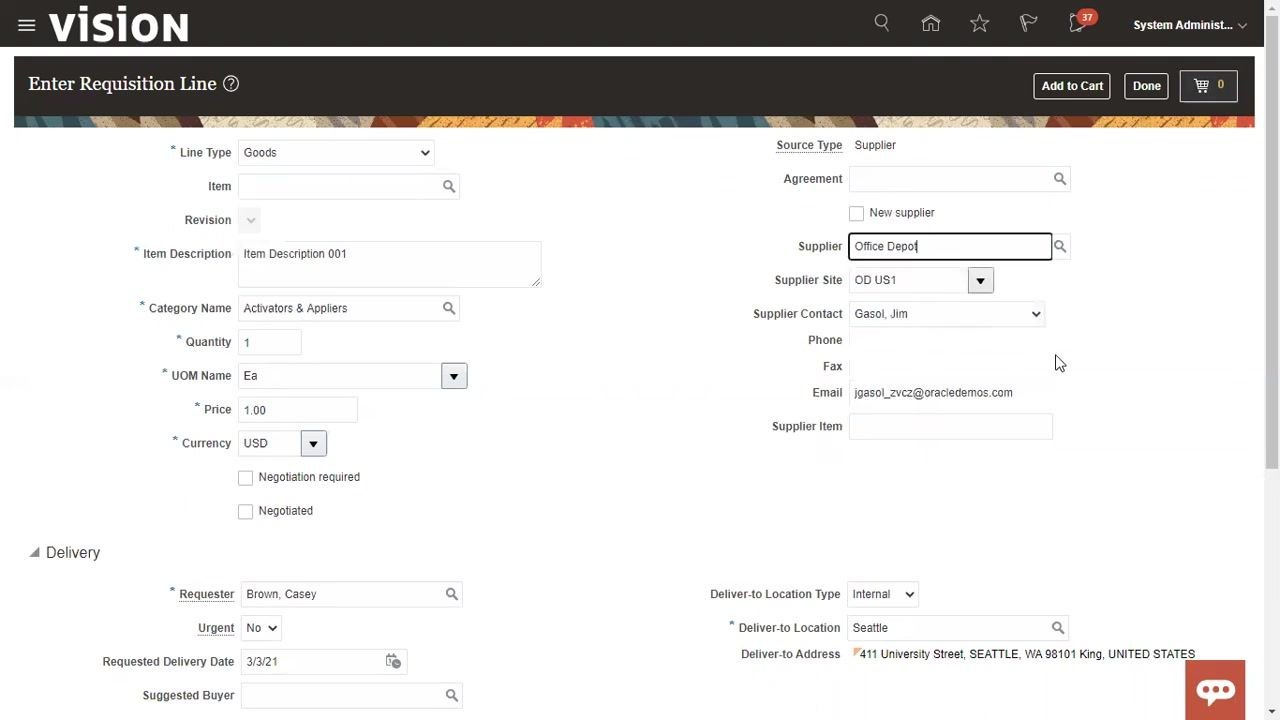The width and height of the screenshot is (1280, 720).
Task: Enable the Negotiation required checkbox
Action: pyautogui.click(x=246, y=478)
